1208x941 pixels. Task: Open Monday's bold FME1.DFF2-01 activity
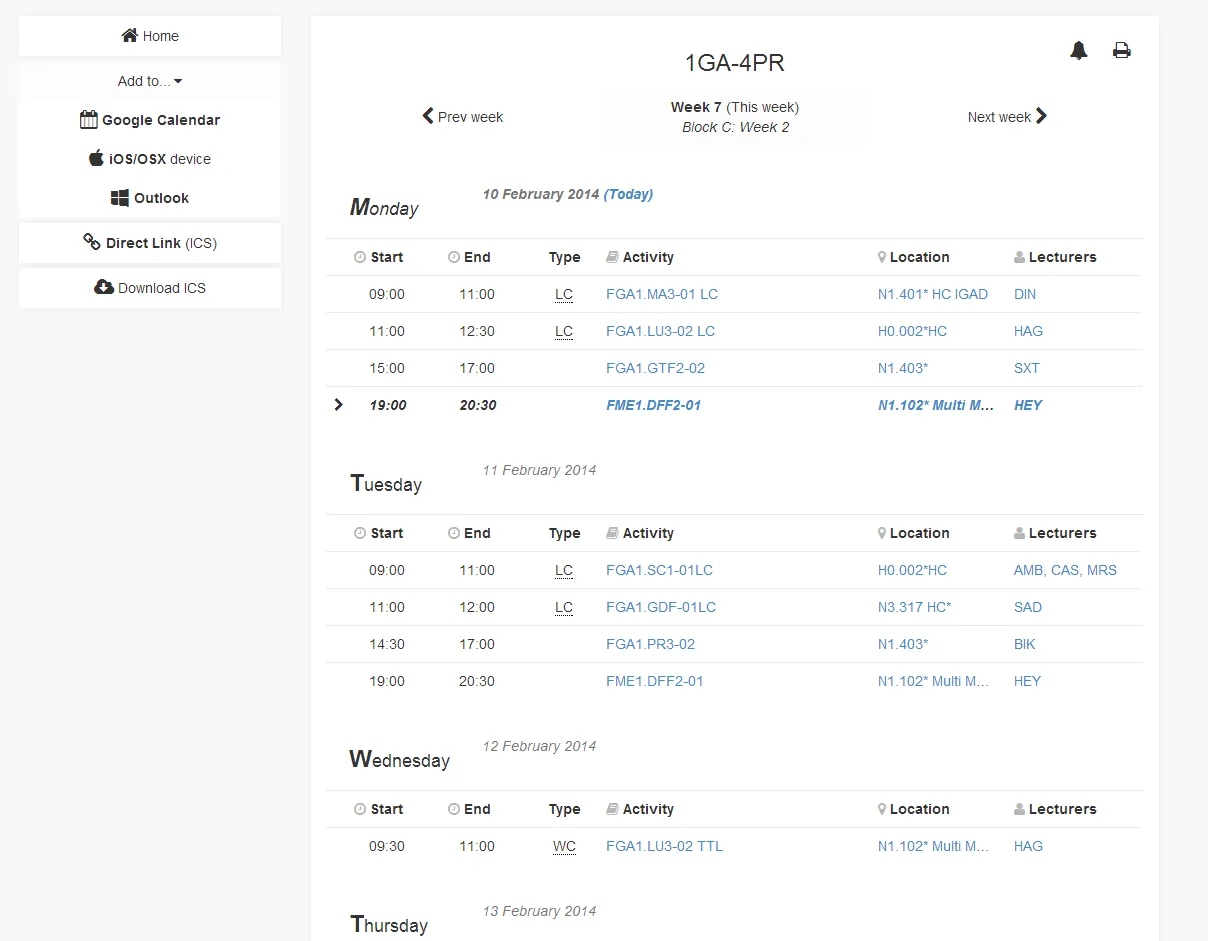(653, 405)
